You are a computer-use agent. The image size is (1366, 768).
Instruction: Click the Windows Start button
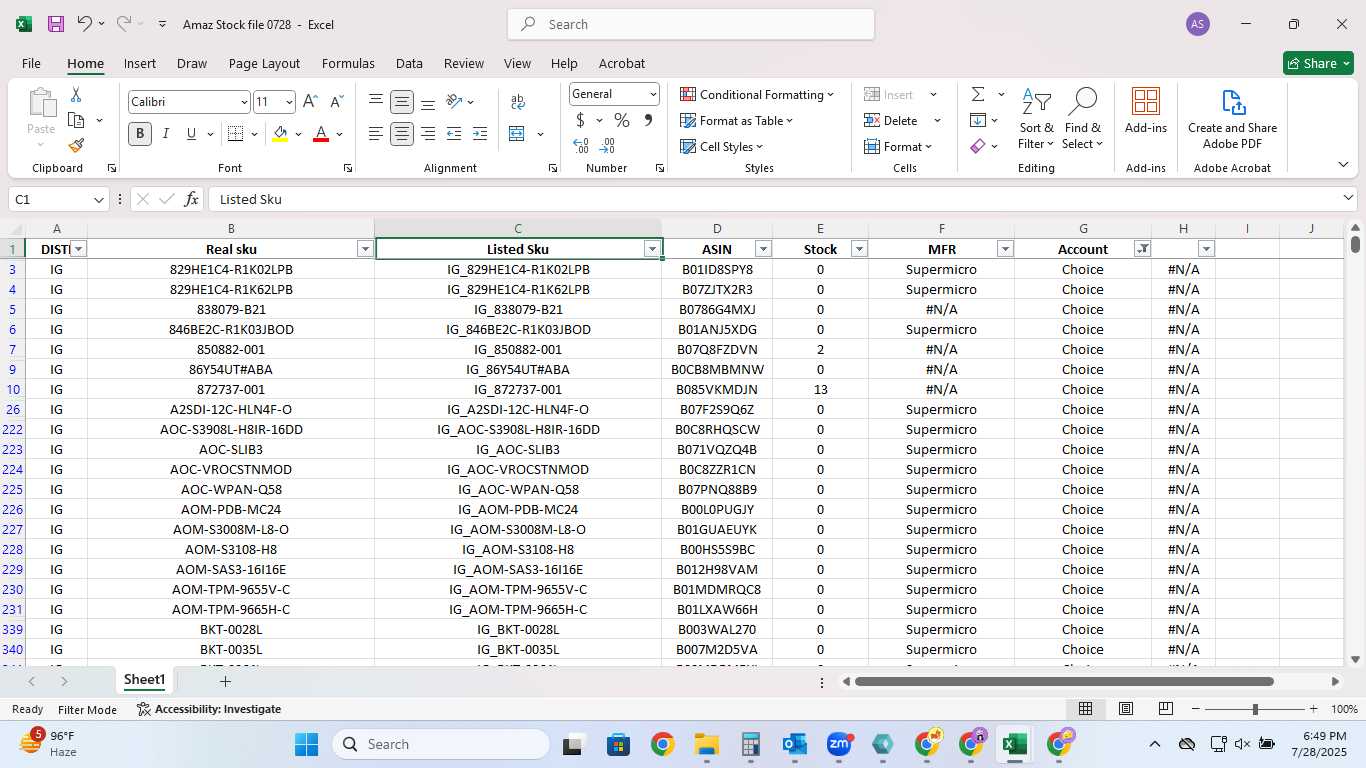coord(306,744)
